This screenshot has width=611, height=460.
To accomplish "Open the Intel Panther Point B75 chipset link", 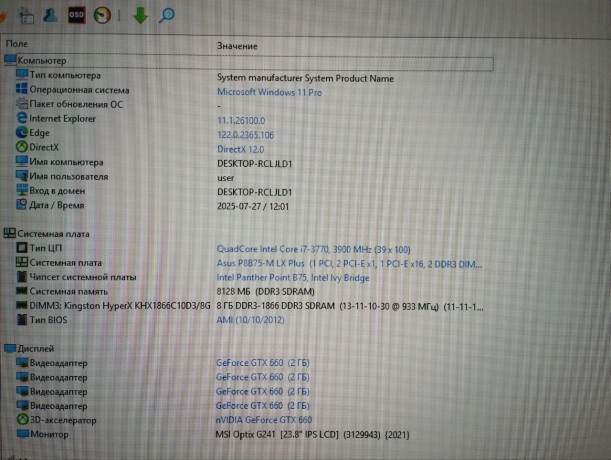I will pos(293,278).
